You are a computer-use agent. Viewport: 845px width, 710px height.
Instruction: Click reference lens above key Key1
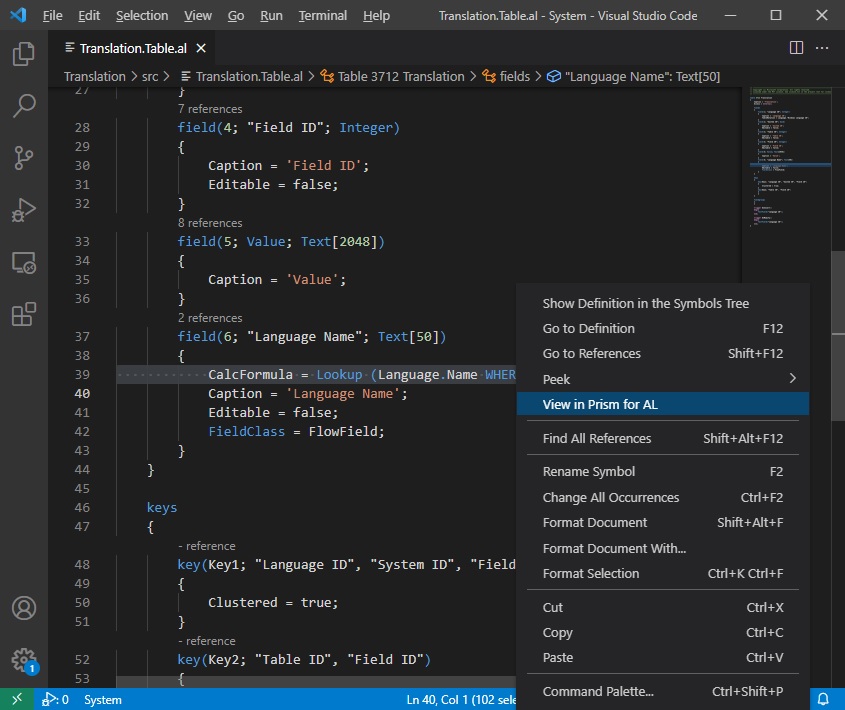(x=207, y=546)
